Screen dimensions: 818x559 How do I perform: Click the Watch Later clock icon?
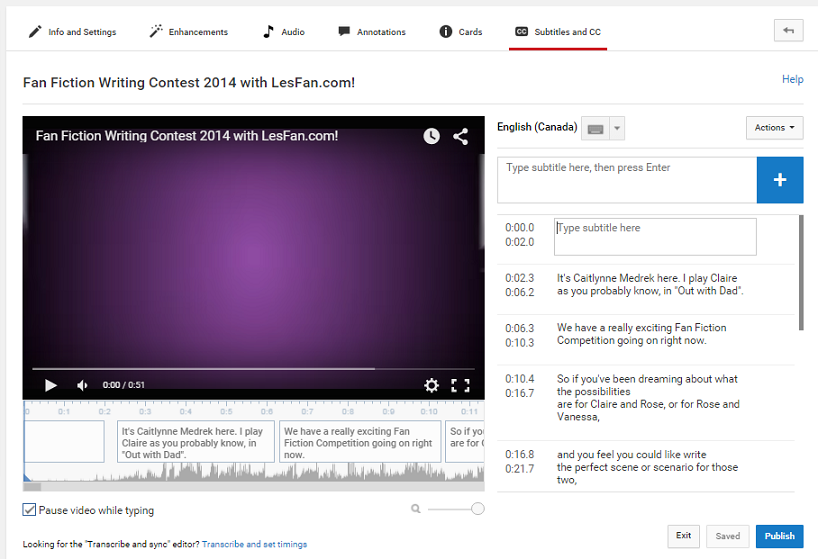(x=431, y=136)
